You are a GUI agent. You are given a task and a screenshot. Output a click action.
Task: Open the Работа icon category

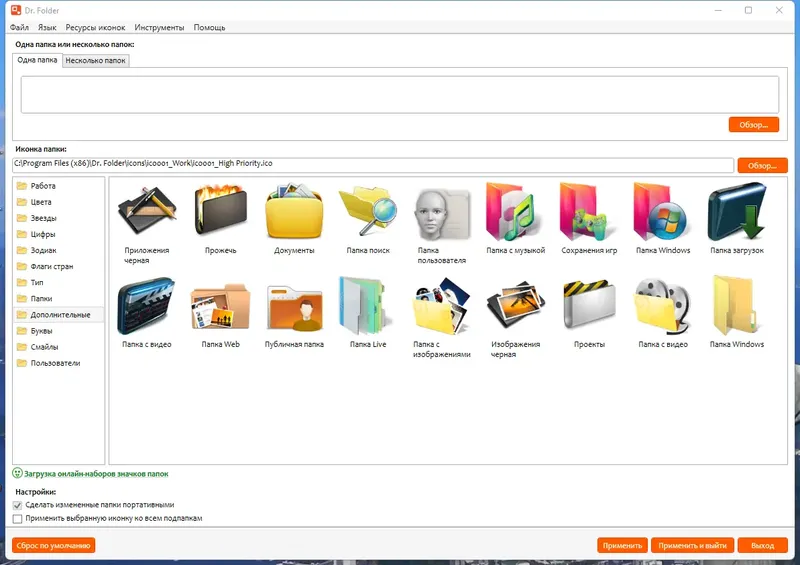(x=58, y=186)
